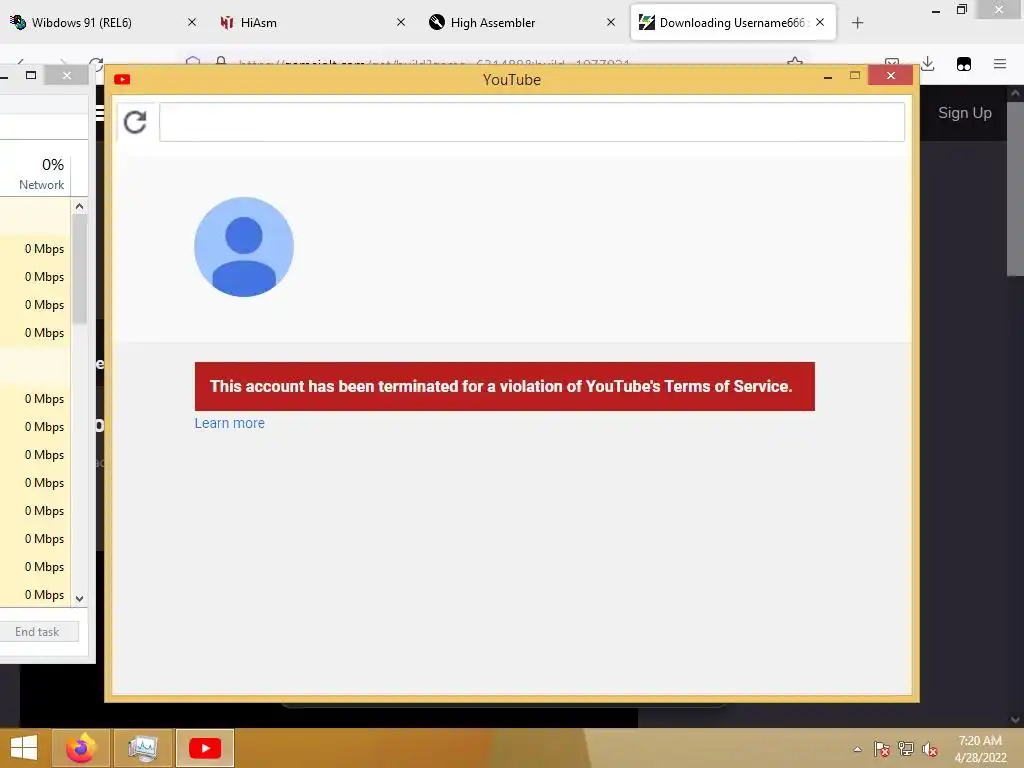Open Firefox downloads panel
Viewport: 1024px width, 768px height.
point(928,63)
